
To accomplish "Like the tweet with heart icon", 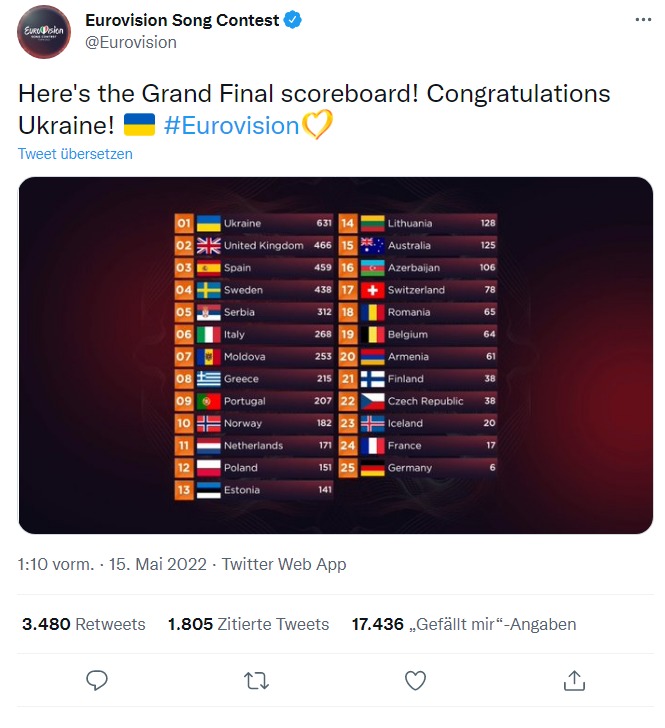I will [415, 680].
